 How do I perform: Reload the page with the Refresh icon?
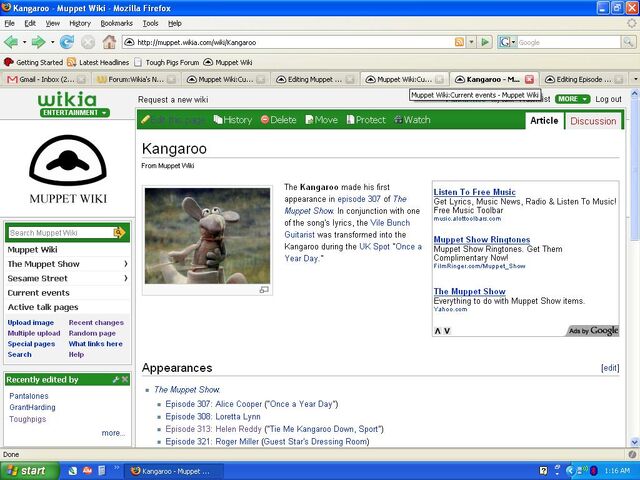click(x=67, y=42)
